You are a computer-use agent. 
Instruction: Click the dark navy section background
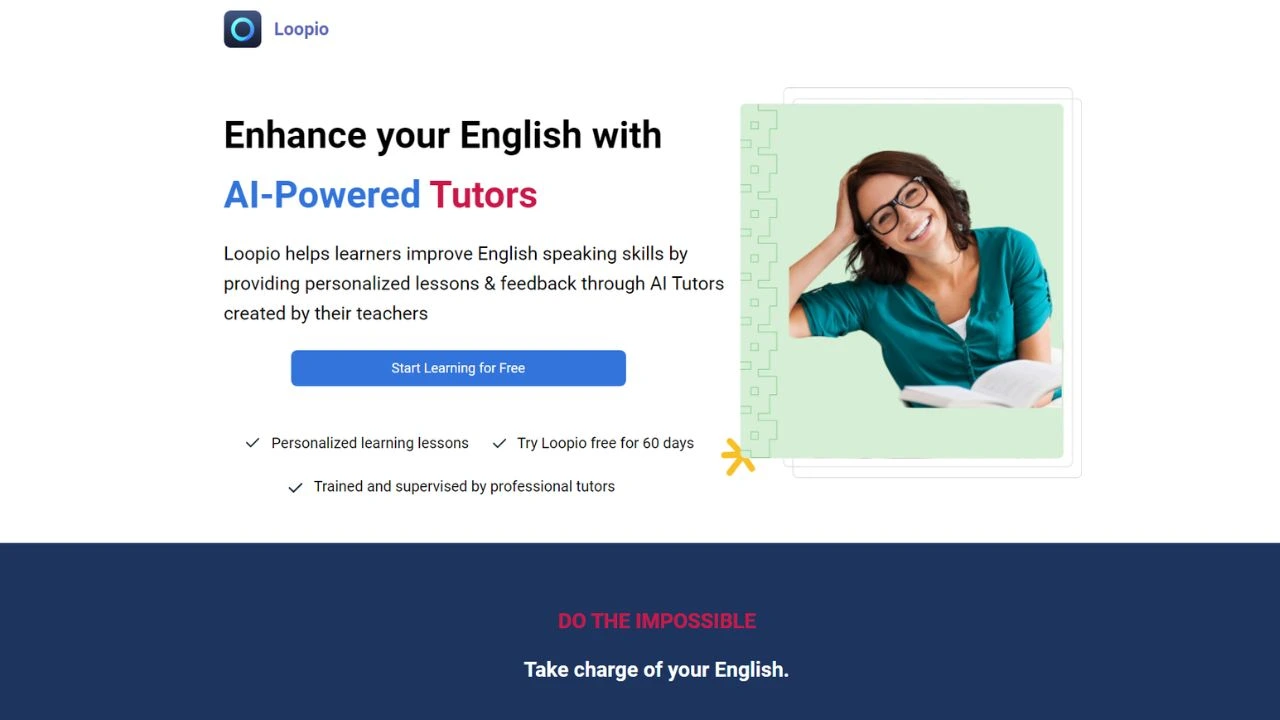click(x=640, y=580)
